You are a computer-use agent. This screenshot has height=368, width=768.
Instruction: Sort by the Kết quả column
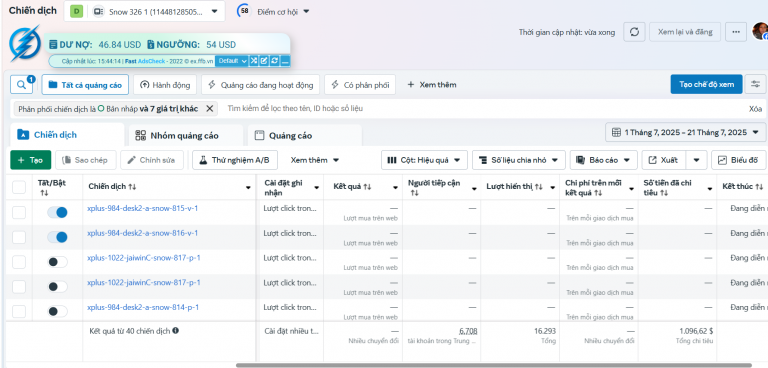[x=352, y=187]
